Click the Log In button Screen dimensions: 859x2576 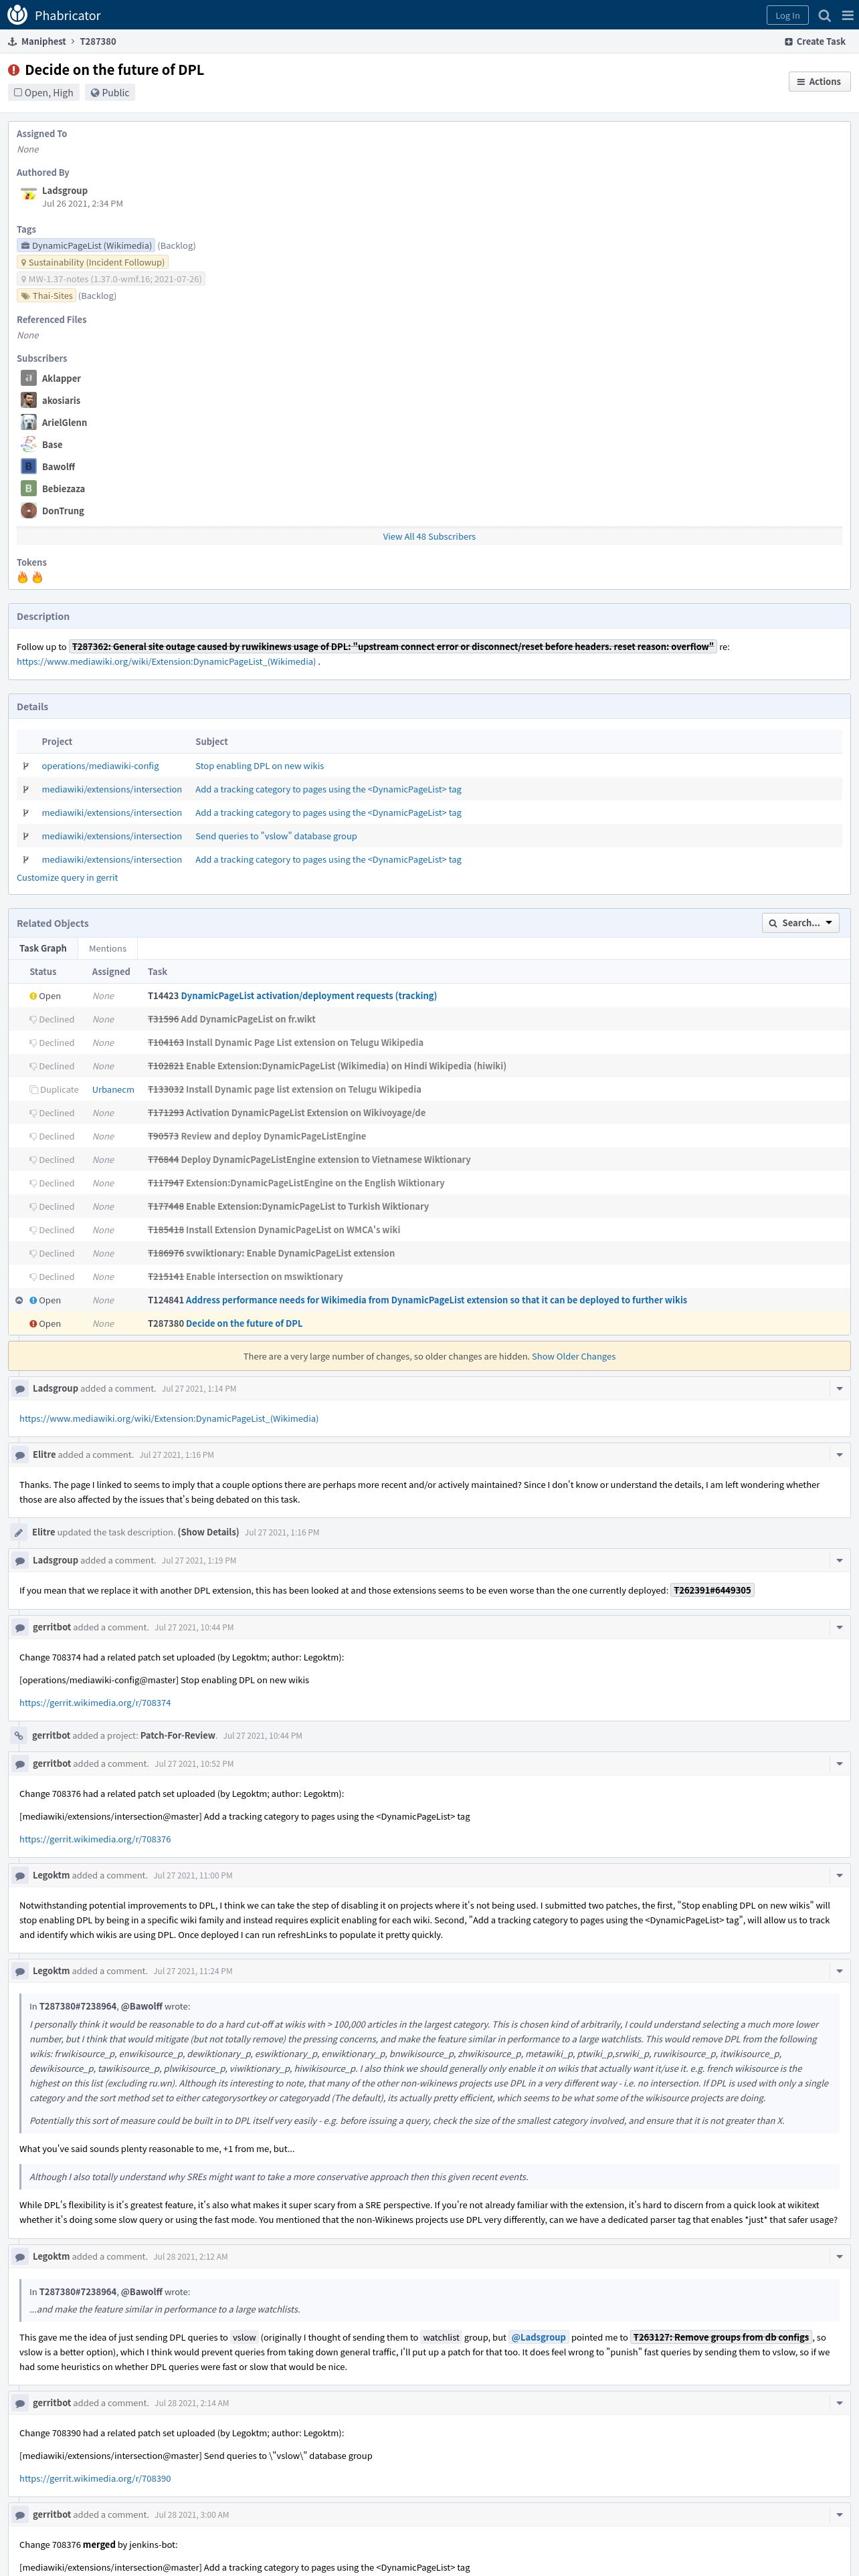(787, 15)
